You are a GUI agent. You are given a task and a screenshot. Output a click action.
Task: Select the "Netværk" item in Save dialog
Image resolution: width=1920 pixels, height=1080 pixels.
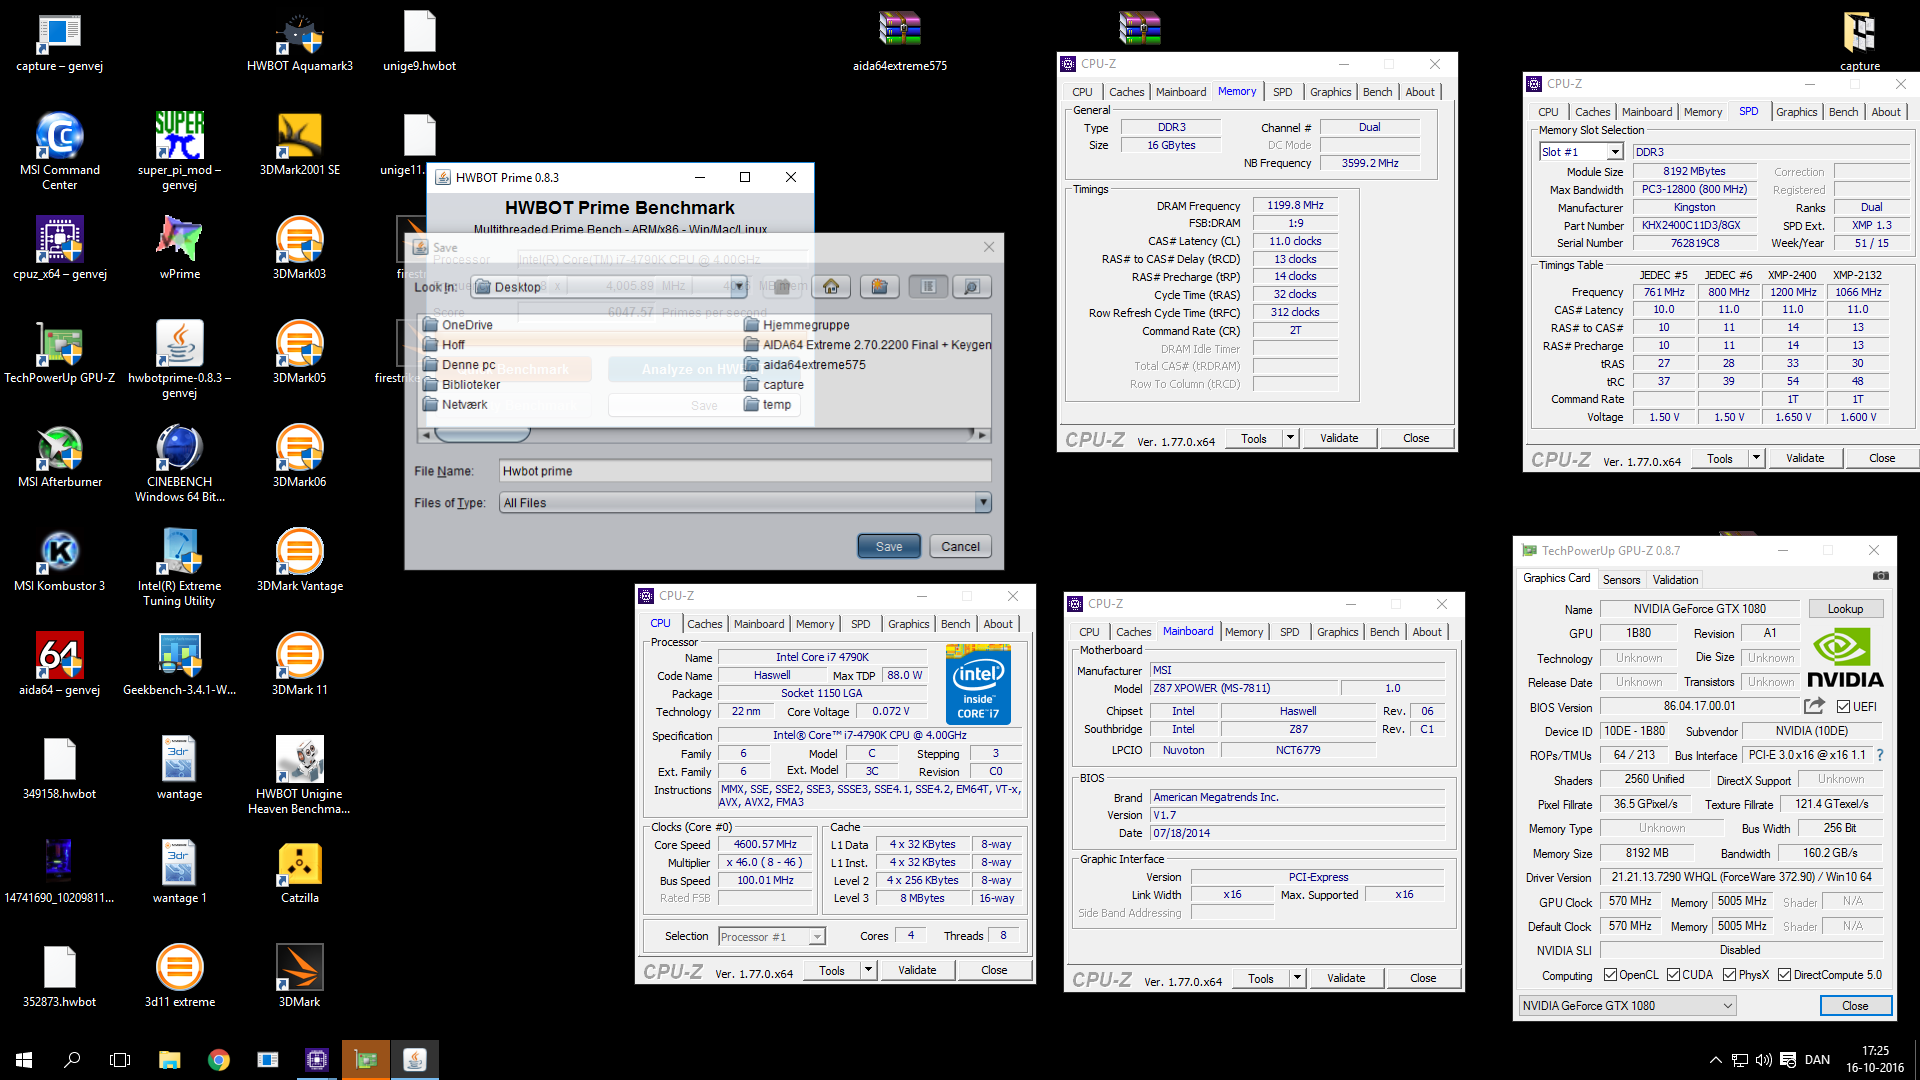(x=454, y=405)
